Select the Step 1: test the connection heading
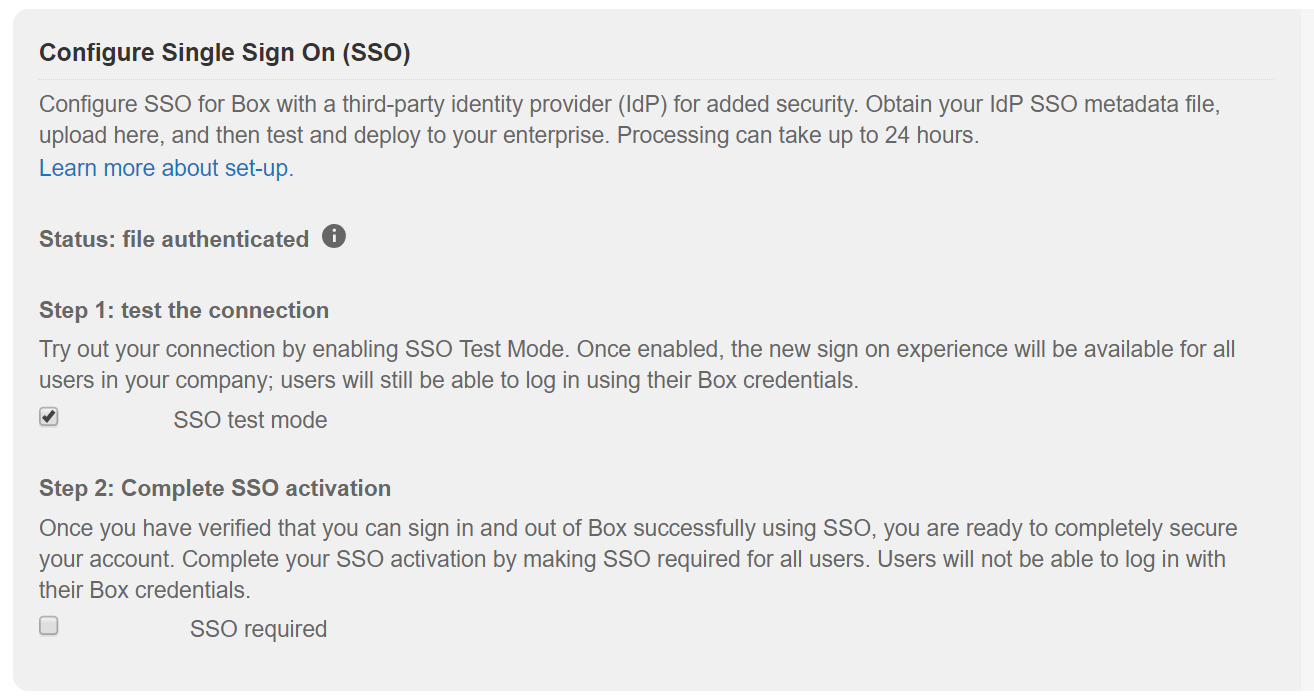This screenshot has width=1314, height=696. (x=184, y=310)
